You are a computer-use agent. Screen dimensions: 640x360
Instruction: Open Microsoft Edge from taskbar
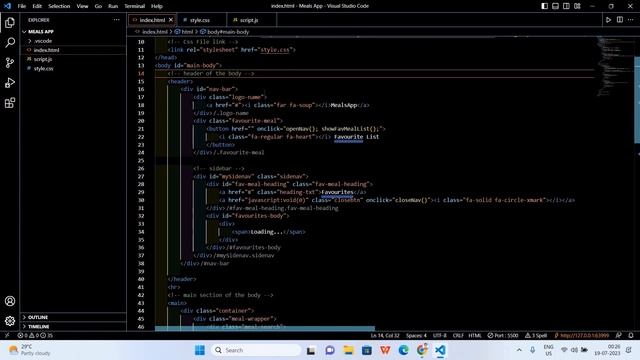404,350
